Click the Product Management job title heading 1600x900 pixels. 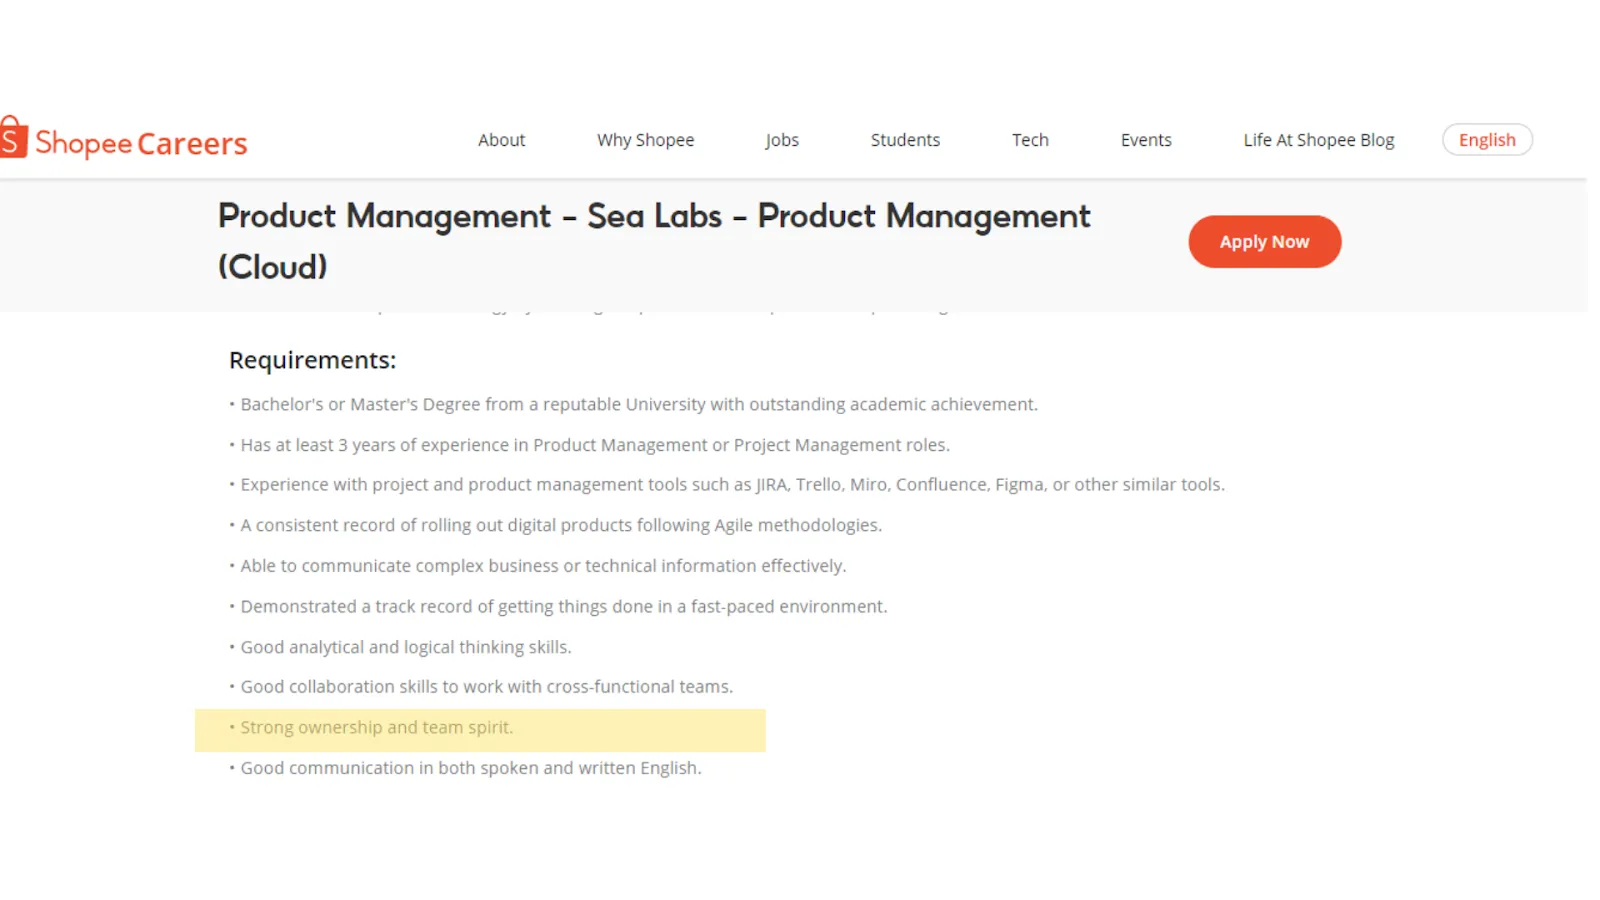pos(654,241)
